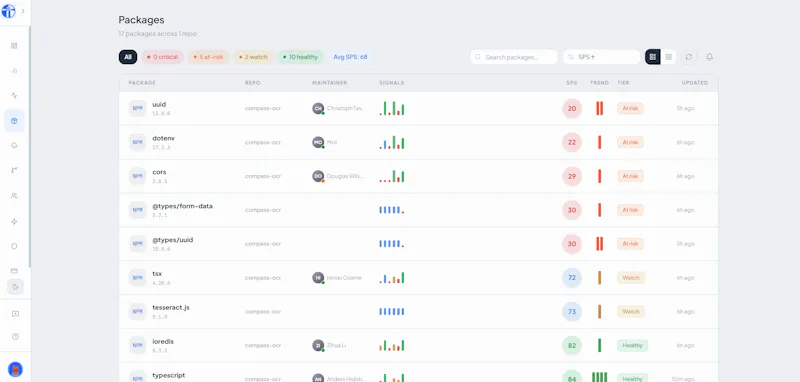Click the refresh packages icon
Screen dimensions: 800x382
coord(689,57)
